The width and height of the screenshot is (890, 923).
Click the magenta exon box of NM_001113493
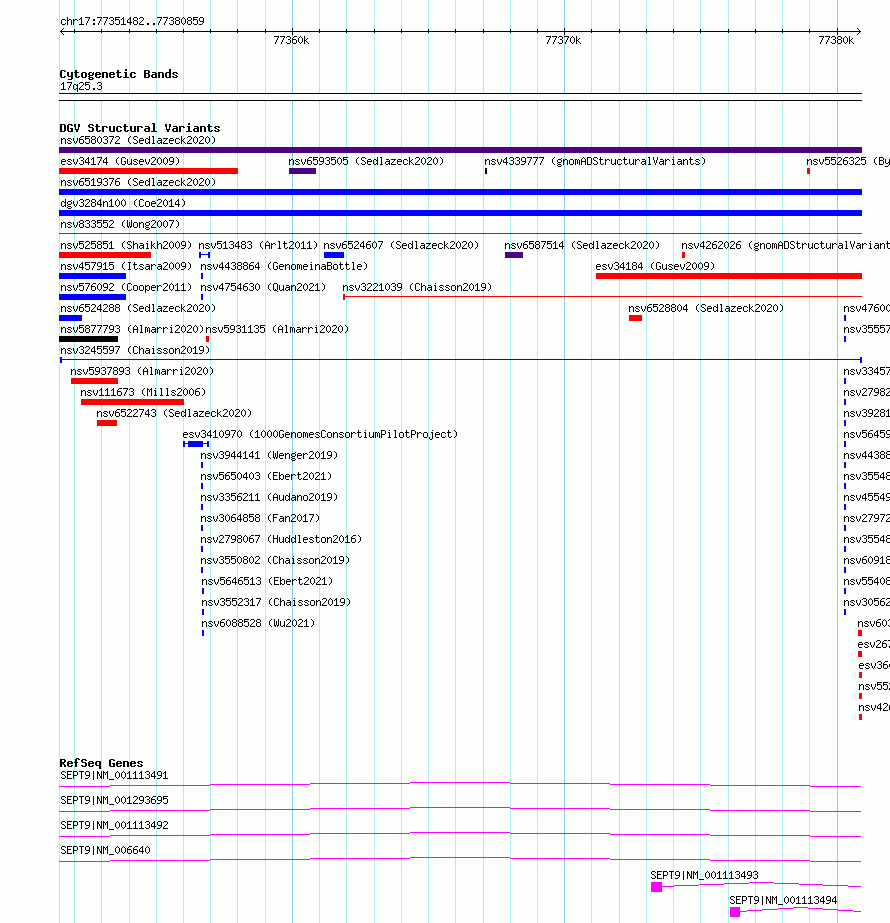[x=656, y=888]
